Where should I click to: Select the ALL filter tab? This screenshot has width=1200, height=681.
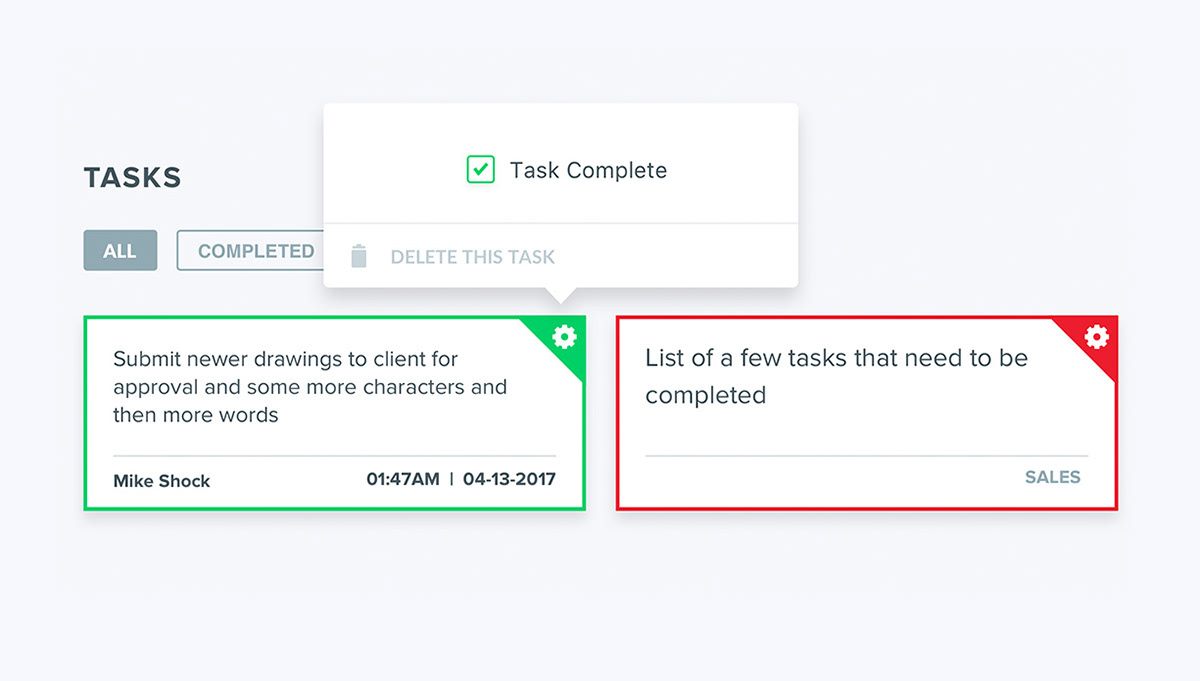point(120,251)
